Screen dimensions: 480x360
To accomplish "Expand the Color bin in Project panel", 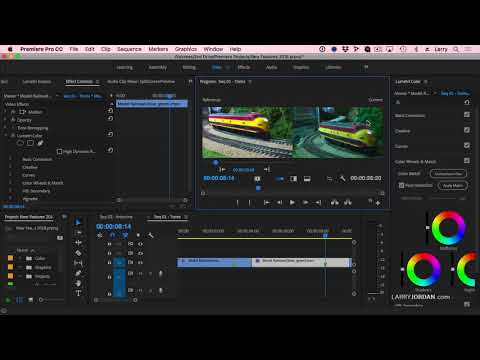I will (20, 258).
